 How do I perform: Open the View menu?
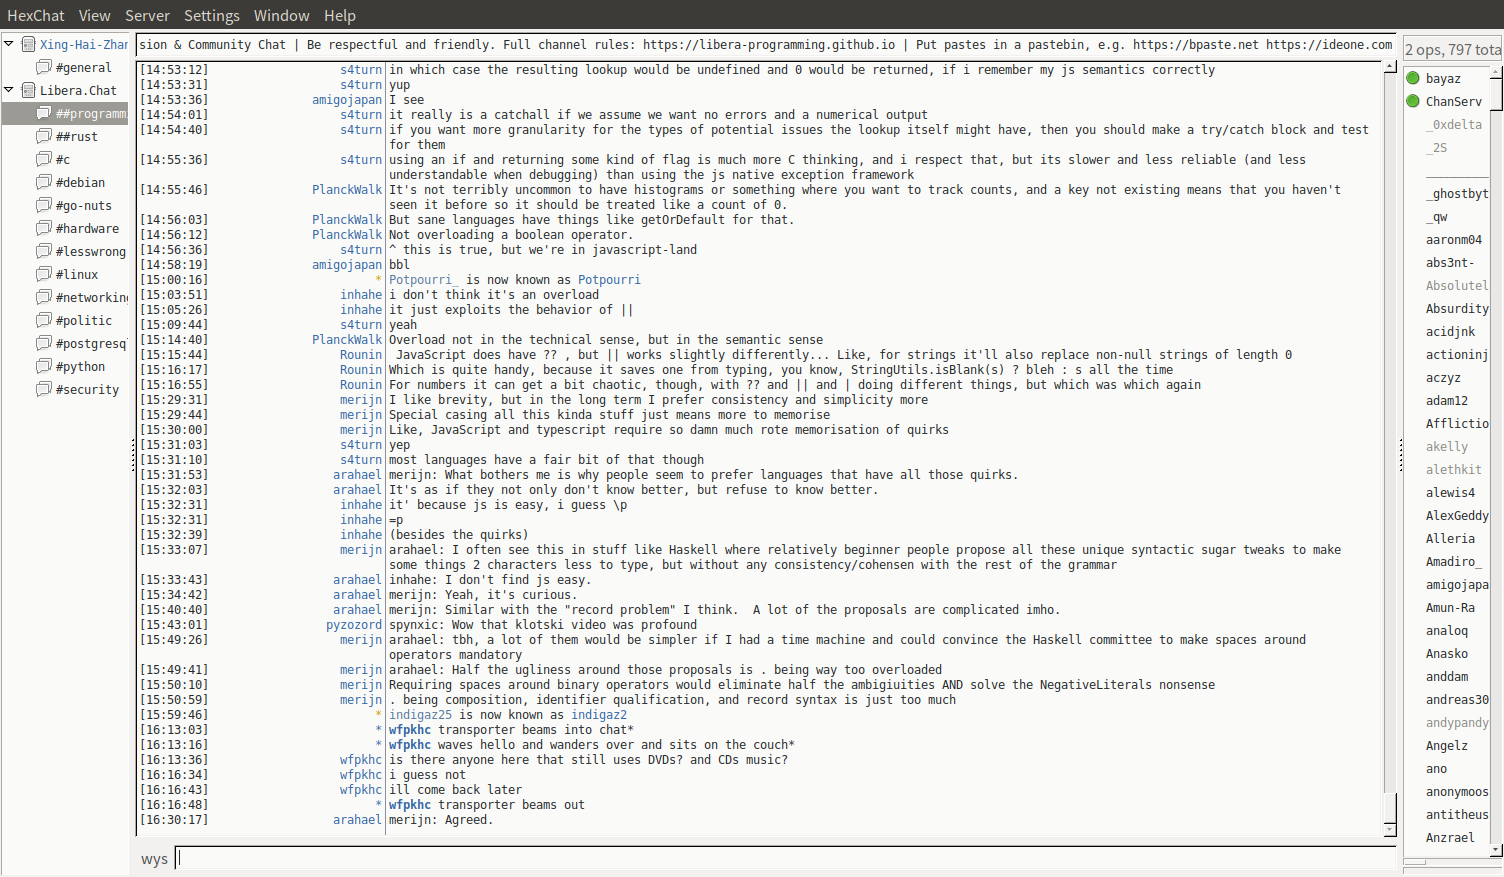coord(95,15)
